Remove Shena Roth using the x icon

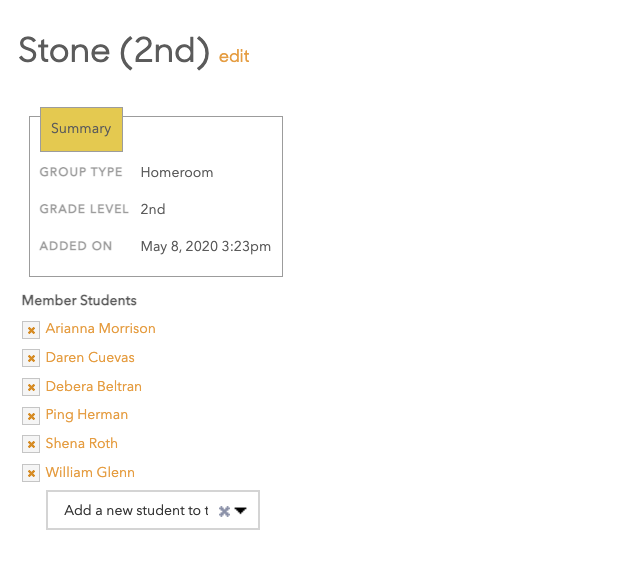[x=31, y=444]
